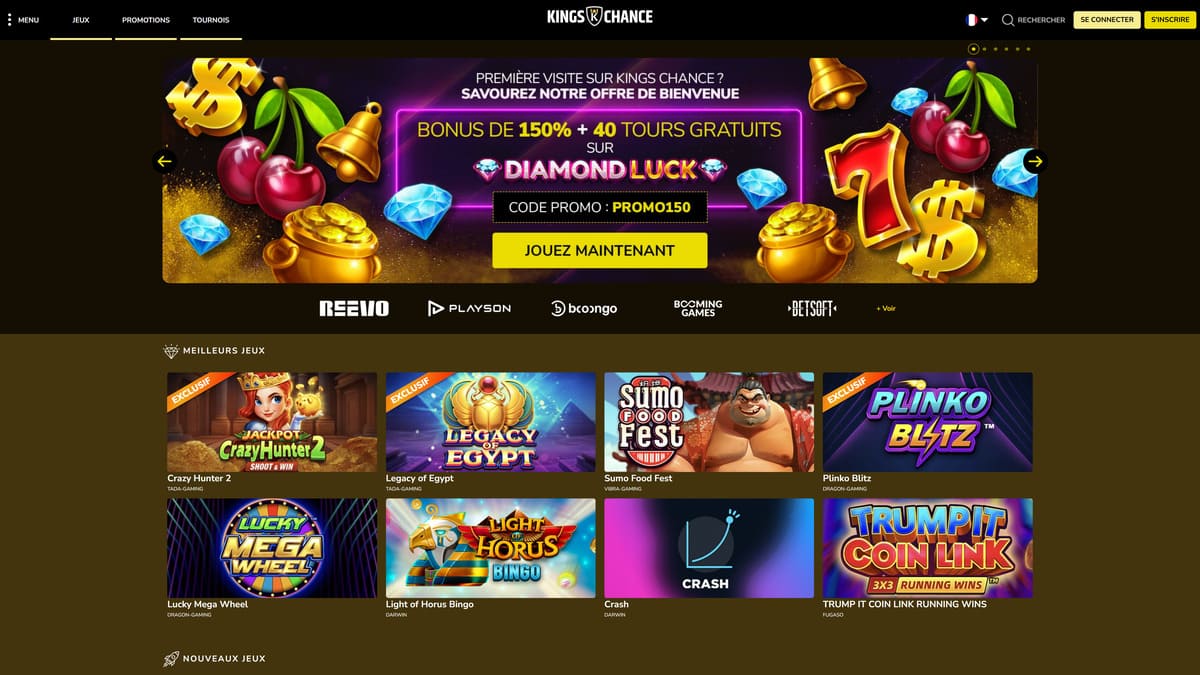Open the three-dot MENU icon
Screen dimensions: 1200x675
[x=10, y=20]
